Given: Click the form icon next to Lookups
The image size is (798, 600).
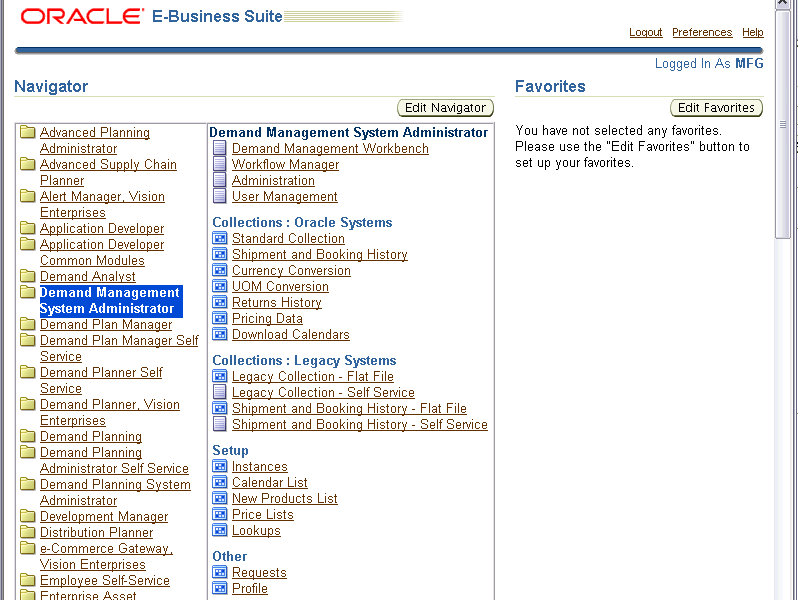Looking at the screenshot, I should pos(219,530).
